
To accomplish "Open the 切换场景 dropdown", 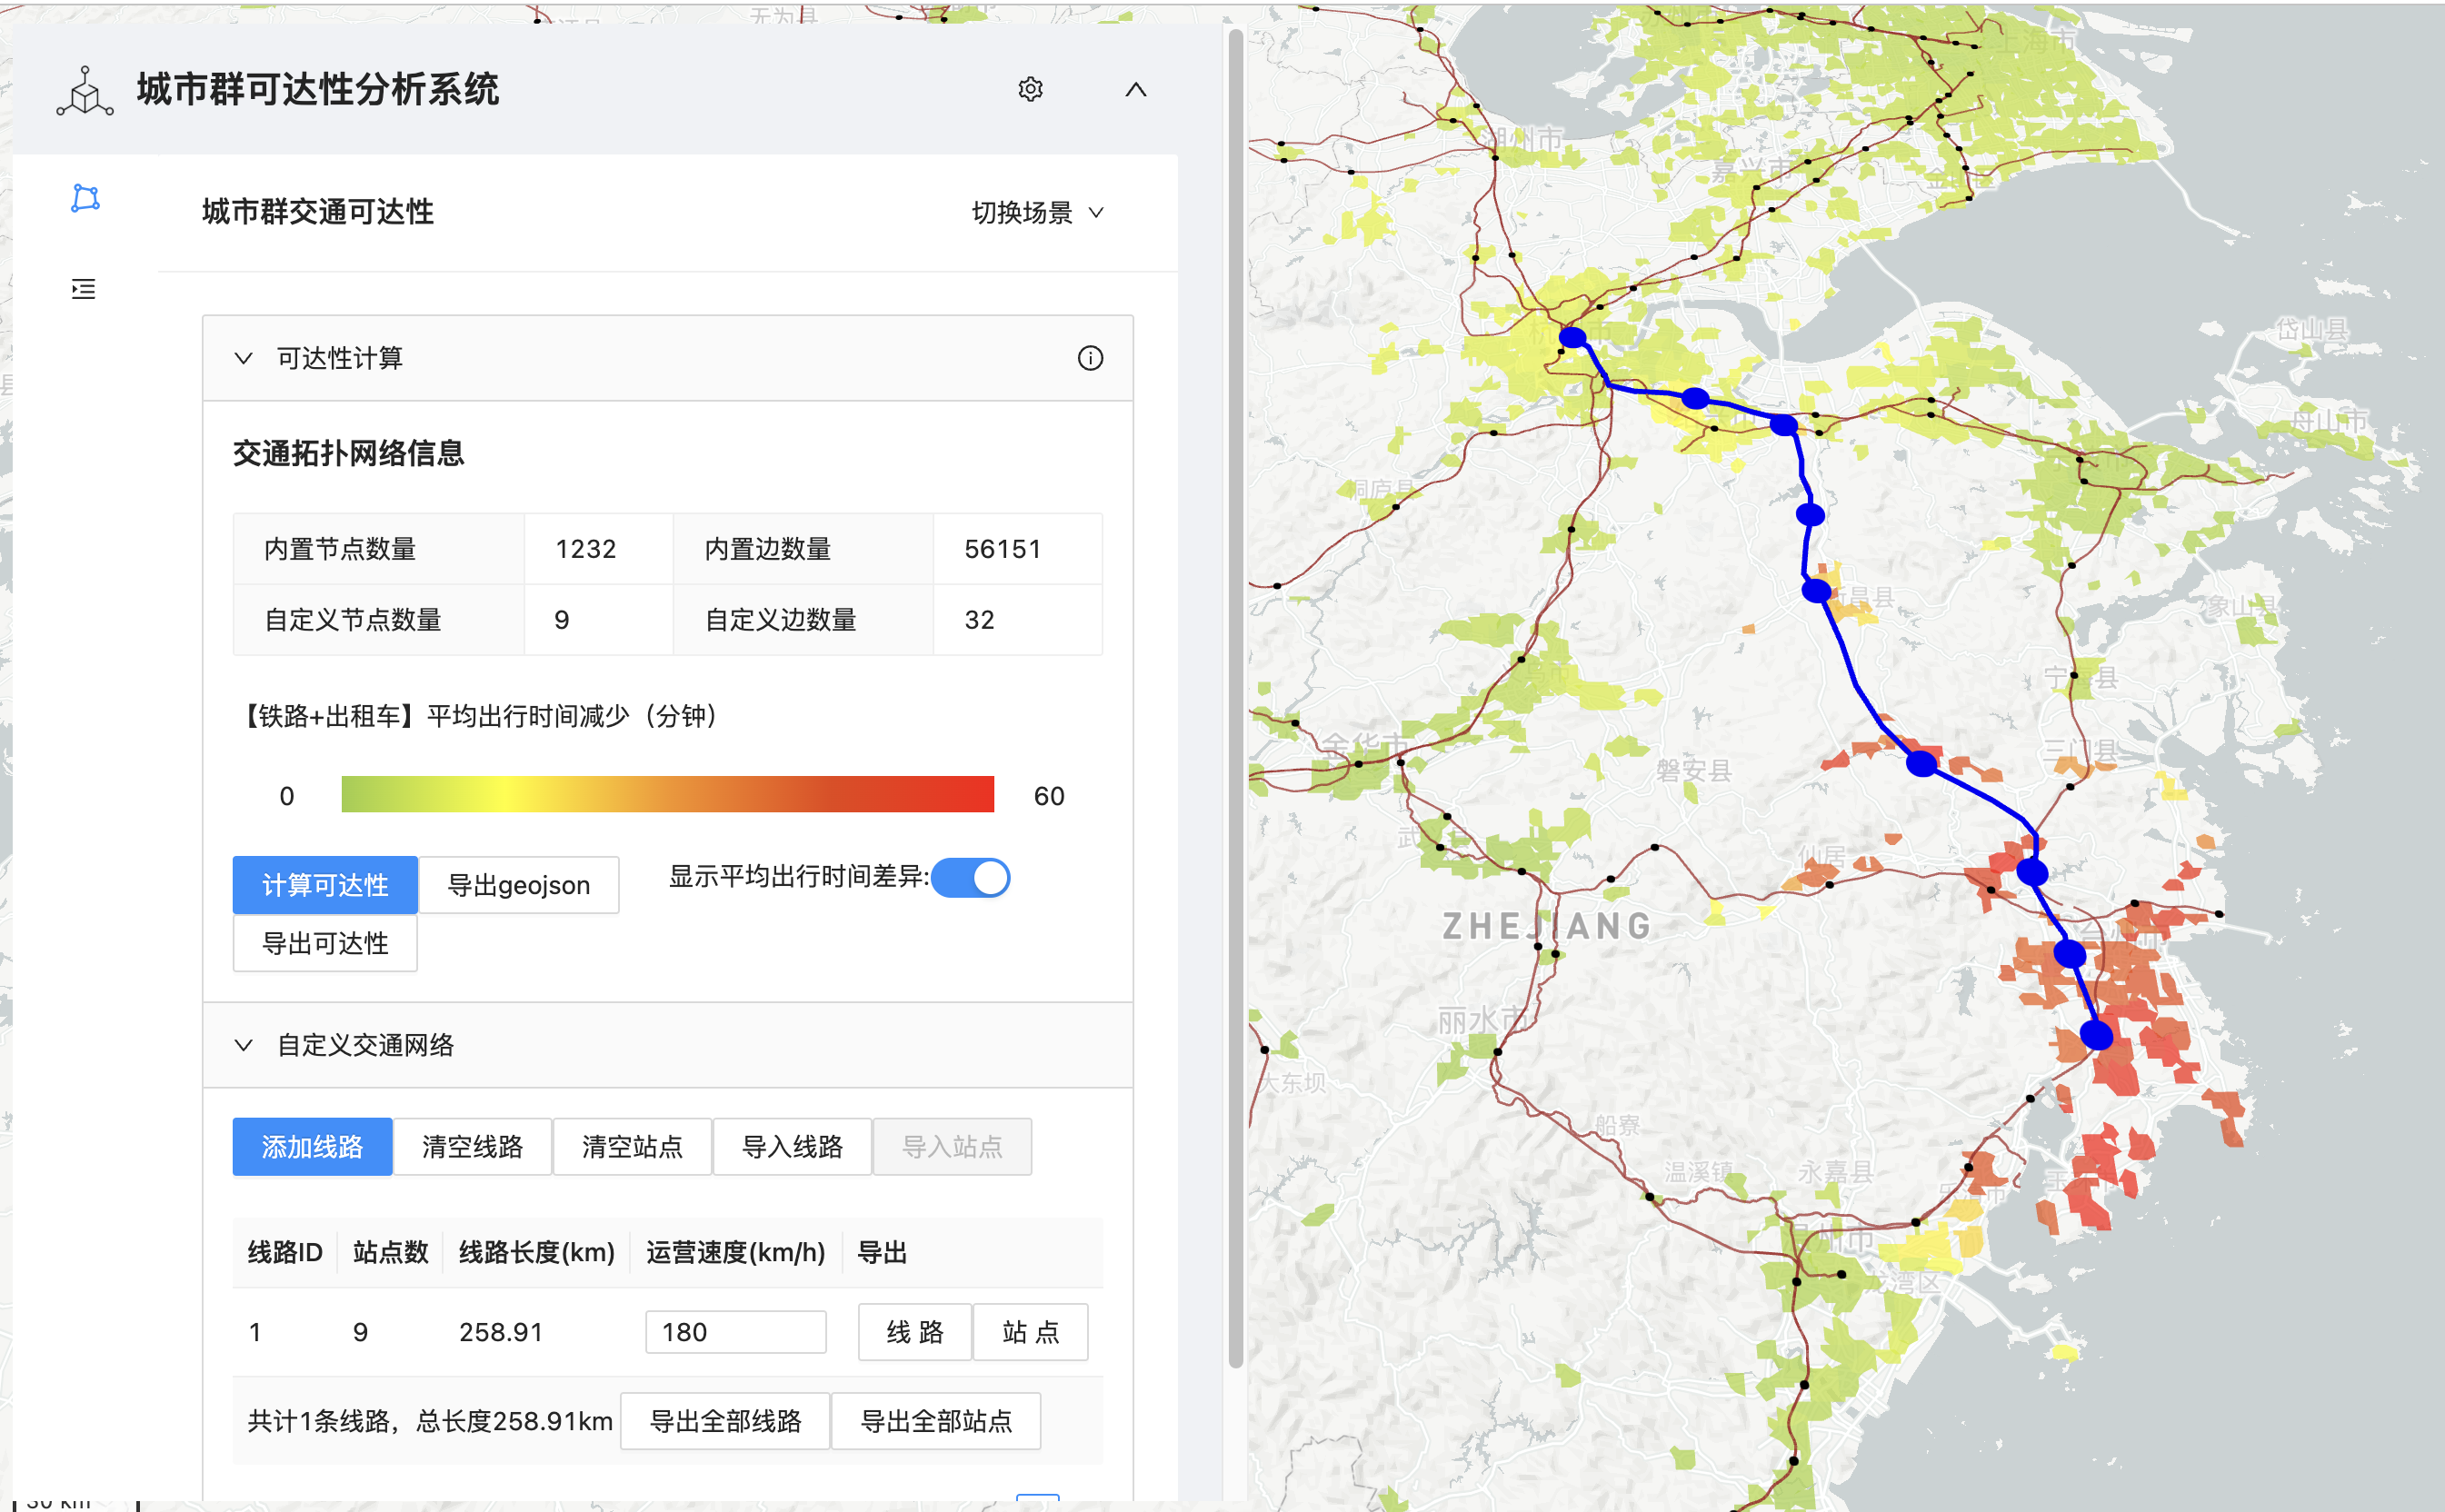I will click(1037, 212).
